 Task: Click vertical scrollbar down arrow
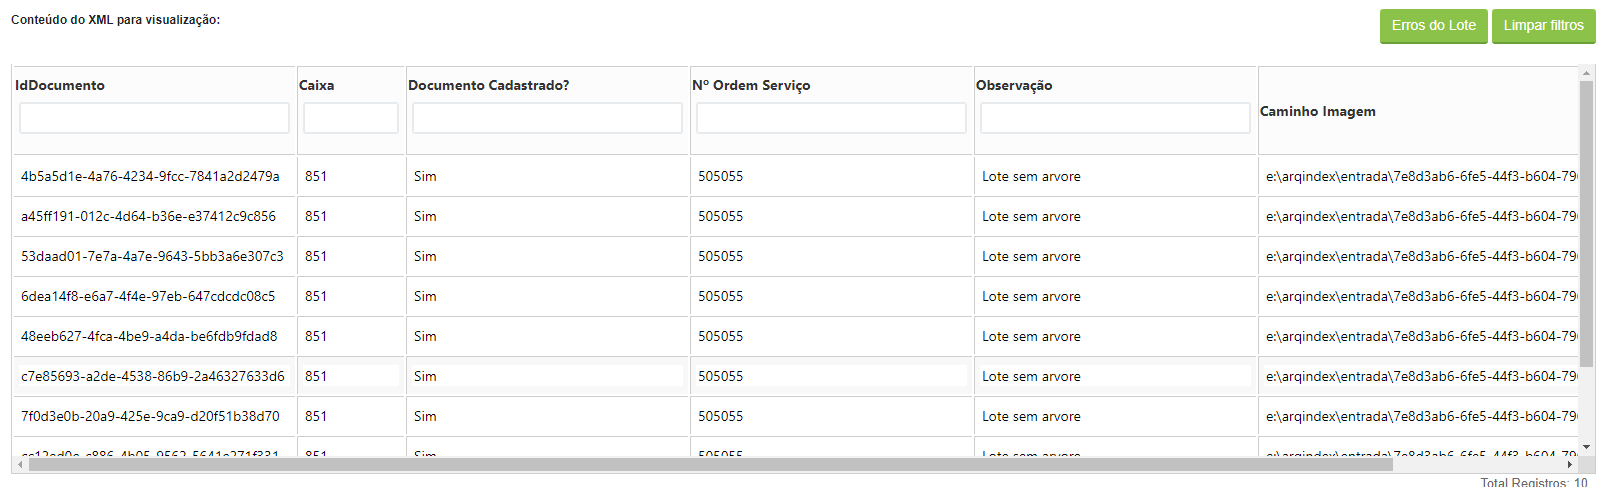coord(1586,447)
